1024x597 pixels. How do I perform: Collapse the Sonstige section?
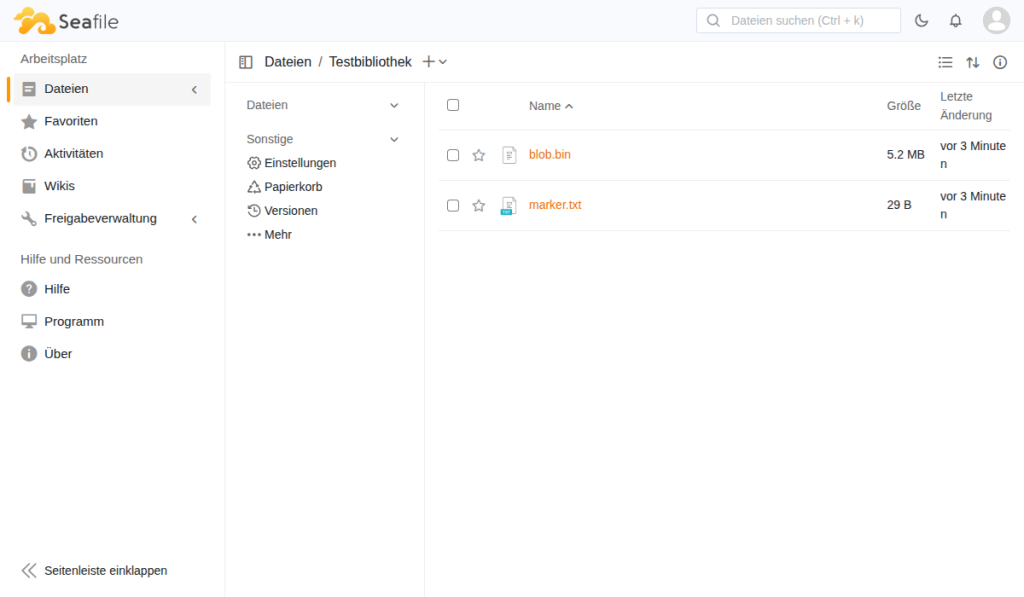394,139
